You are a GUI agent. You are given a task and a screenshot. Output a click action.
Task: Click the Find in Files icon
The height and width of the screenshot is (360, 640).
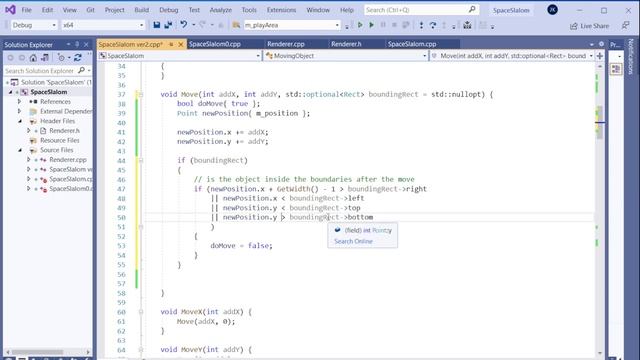point(236,25)
